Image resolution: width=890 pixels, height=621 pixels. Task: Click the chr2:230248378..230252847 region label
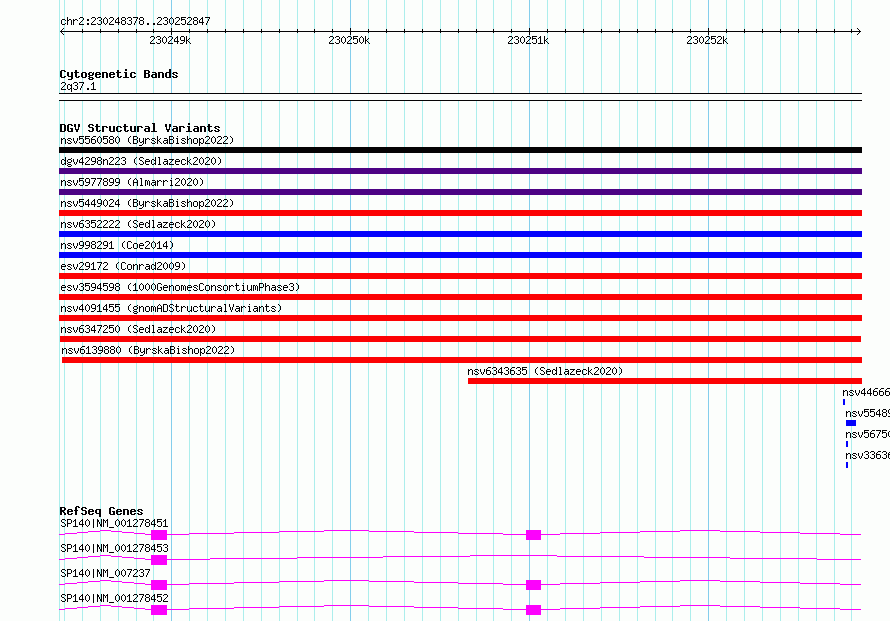coord(135,21)
